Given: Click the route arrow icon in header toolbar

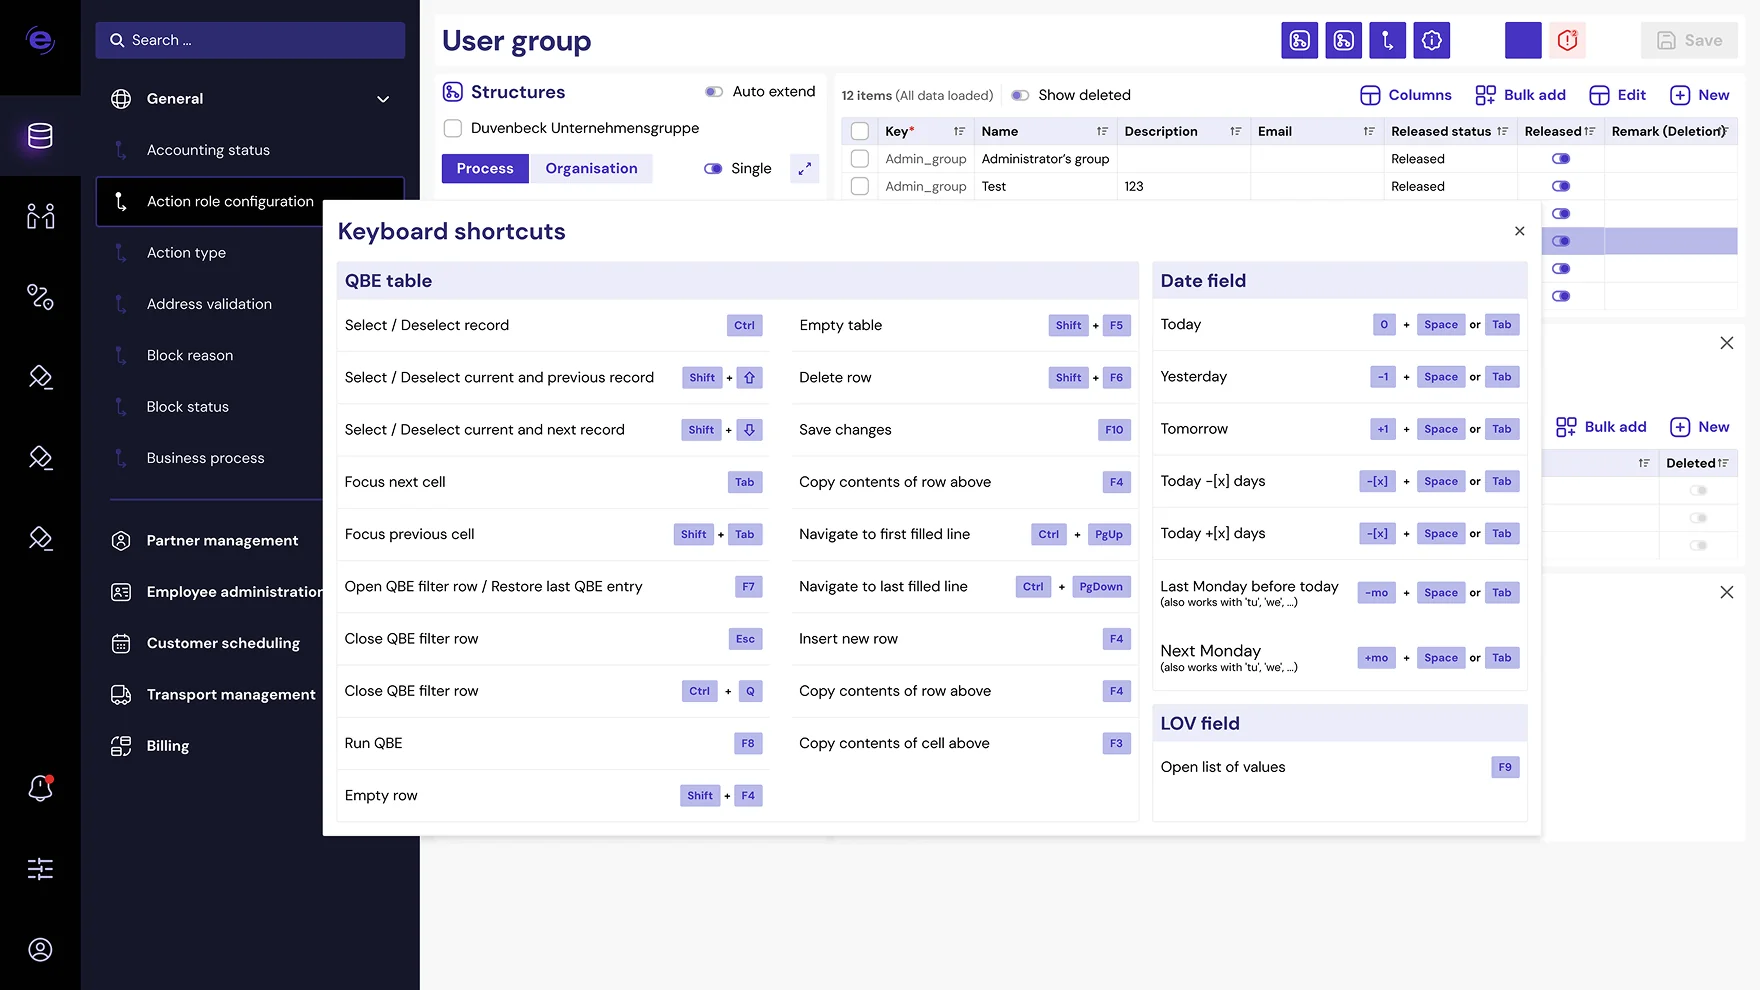Looking at the screenshot, I should (x=1387, y=40).
